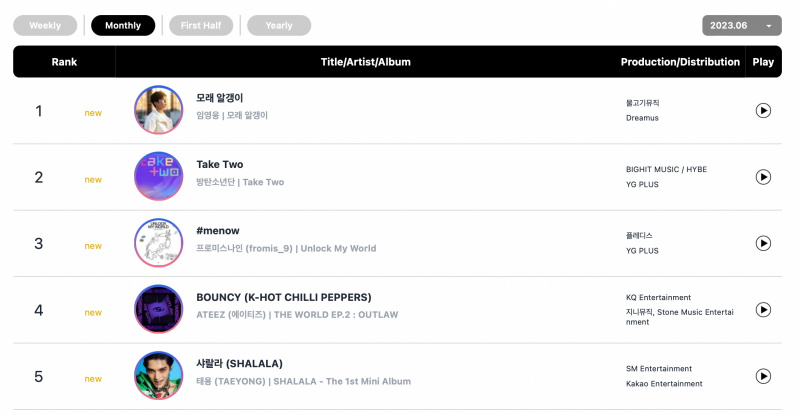Viewport: 800px width, 415px height.
Task: Open the 임영웅 album cover thumbnail
Action: (159, 110)
